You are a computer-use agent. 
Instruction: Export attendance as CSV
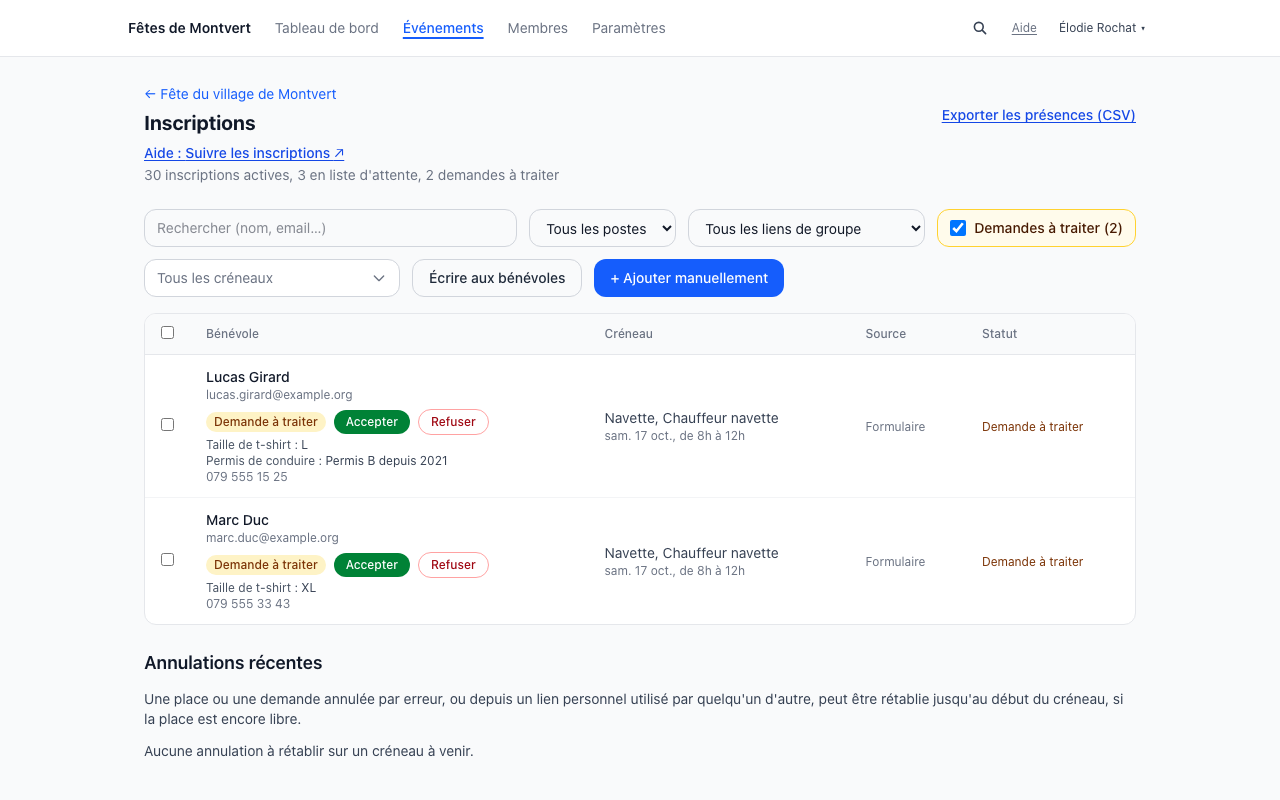[x=1038, y=115]
